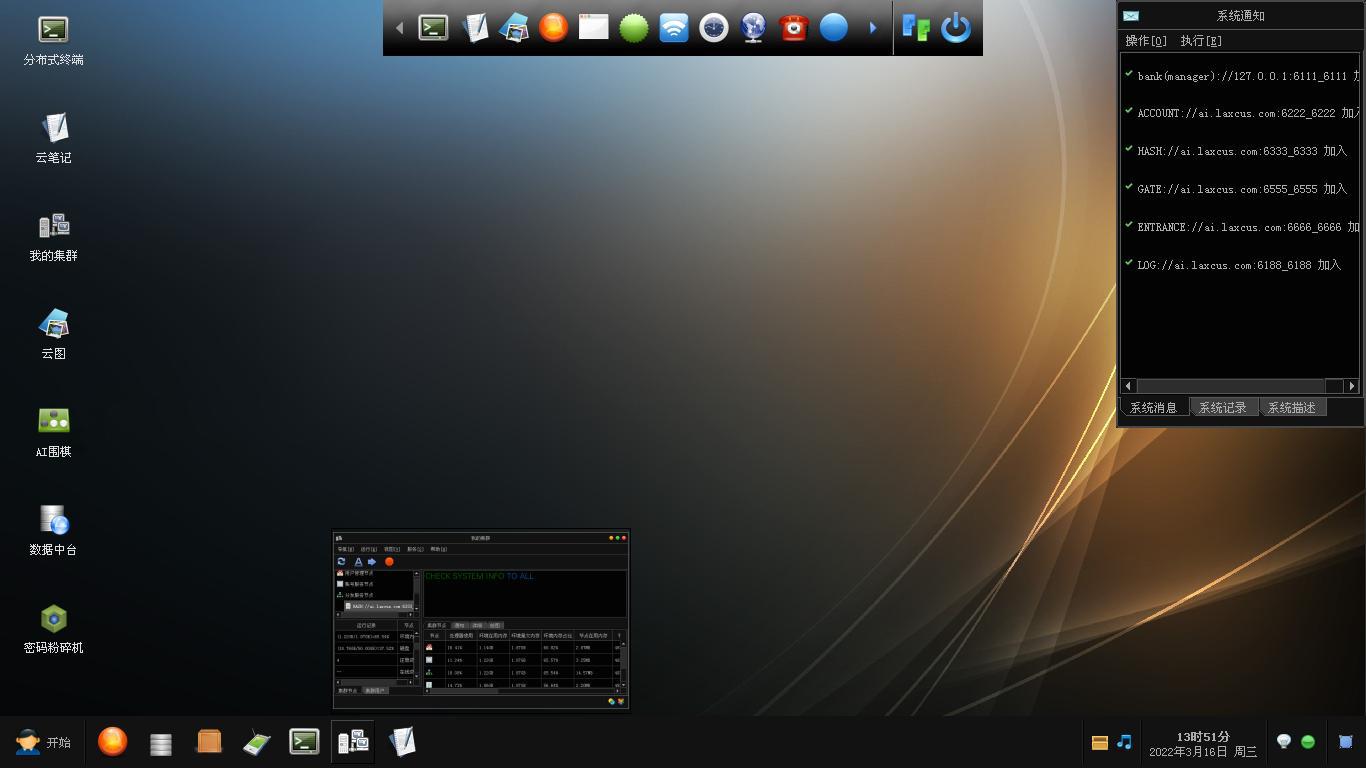
Task: Click the notification list's right scroll arrow
Action: coord(1352,386)
